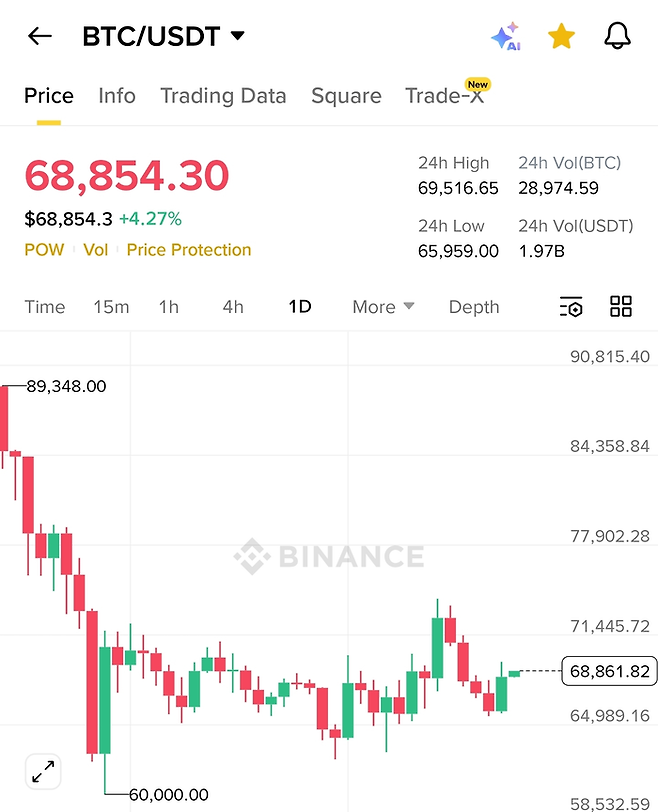The image size is (658, 812).
Task: Tap the current price label 68,861.82
Action: (x=609, y=671)
